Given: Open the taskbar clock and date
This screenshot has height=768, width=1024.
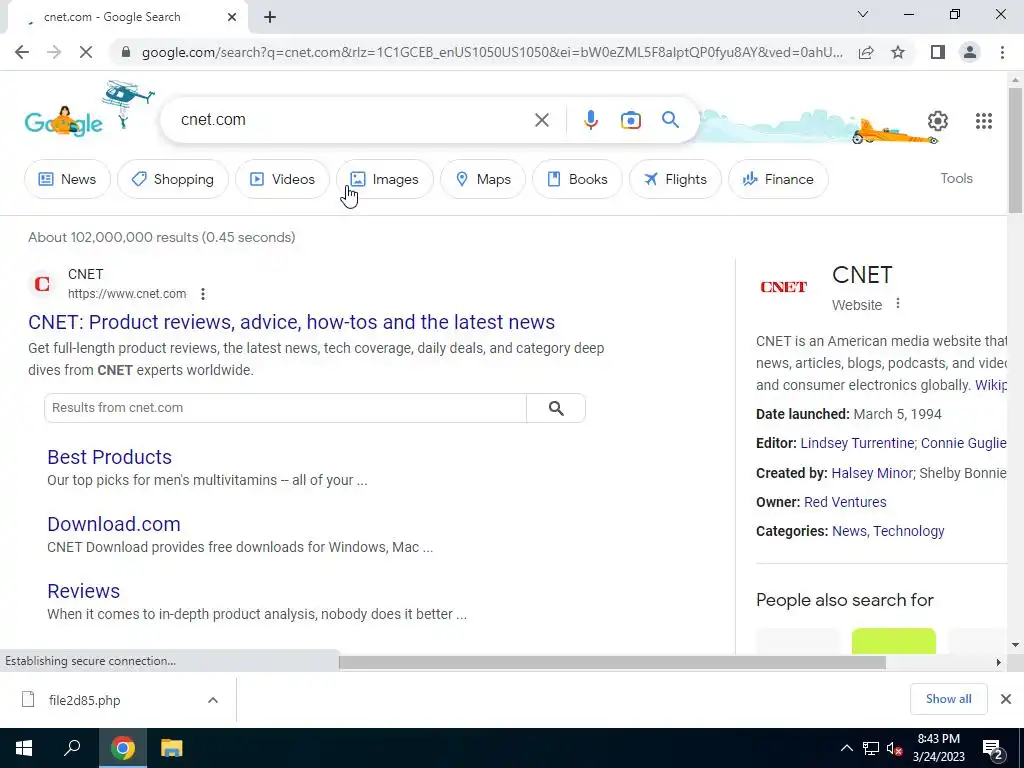Looking at the screenshot, I should pos(938,748).
